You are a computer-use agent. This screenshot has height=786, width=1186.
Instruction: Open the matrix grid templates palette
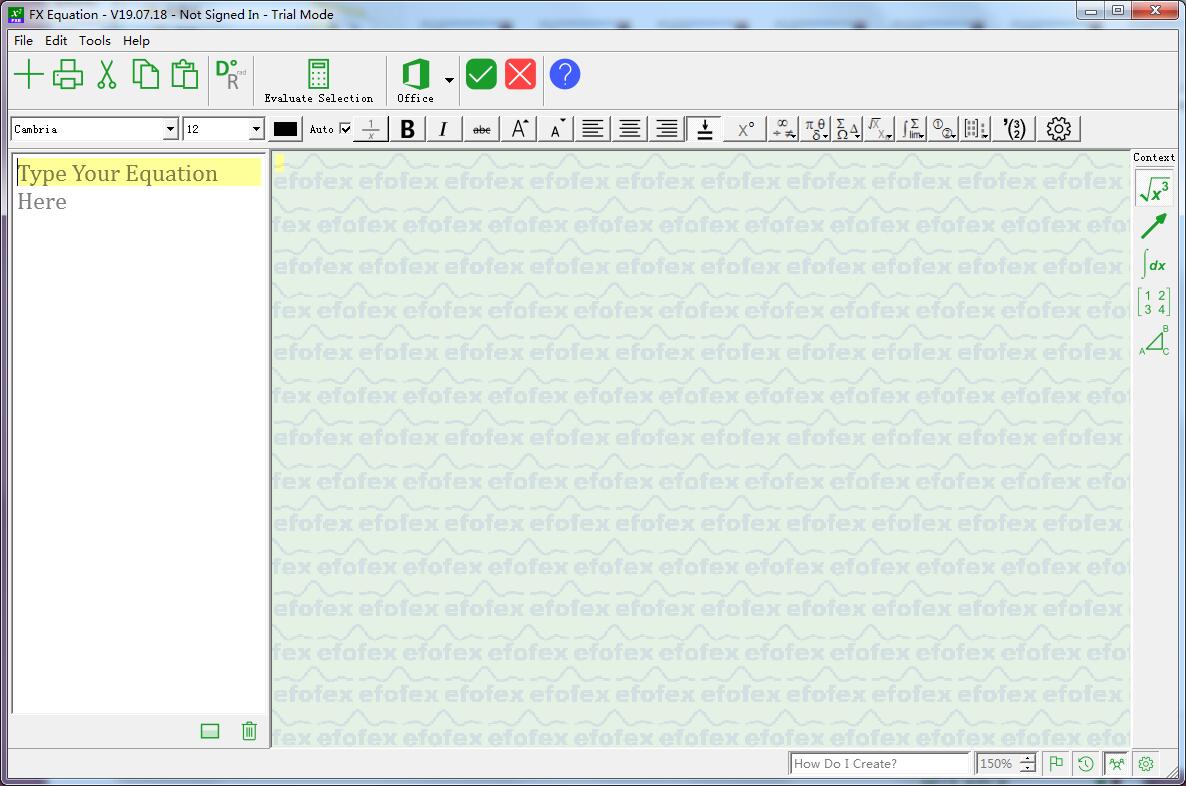coord(976,129)
